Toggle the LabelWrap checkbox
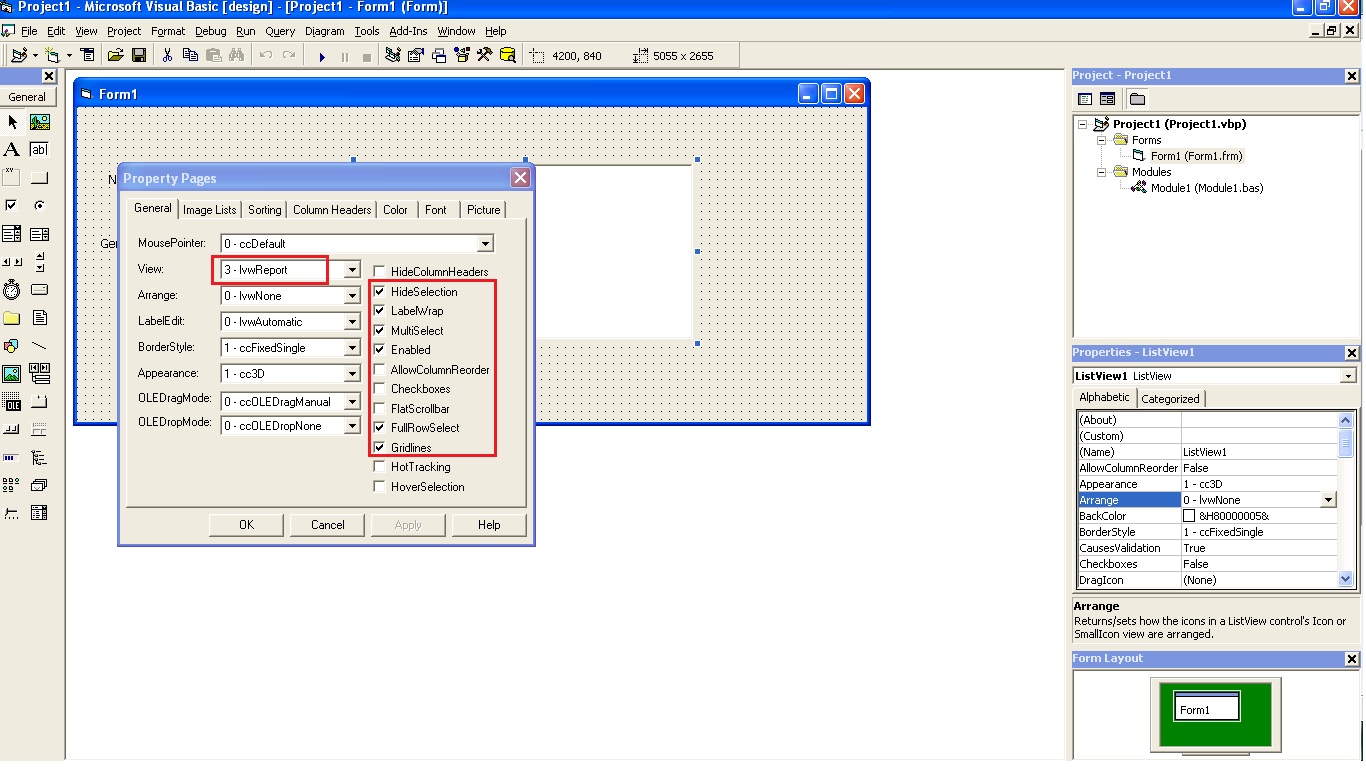This screenshot has height=768, width=1366. [380, 311]
